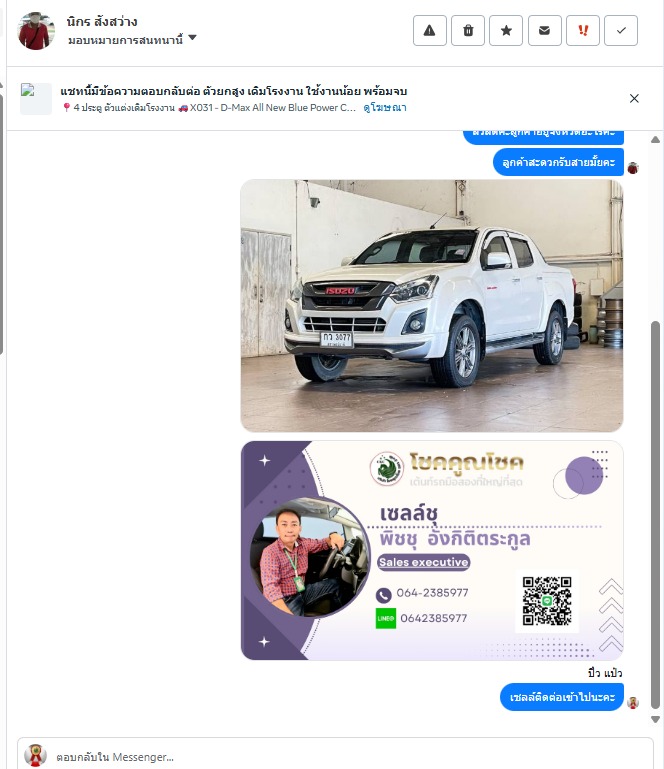Mark conversation done with checkmark
Image resolution: width=664 pixels, height=769 pixels.
(621, 30)
